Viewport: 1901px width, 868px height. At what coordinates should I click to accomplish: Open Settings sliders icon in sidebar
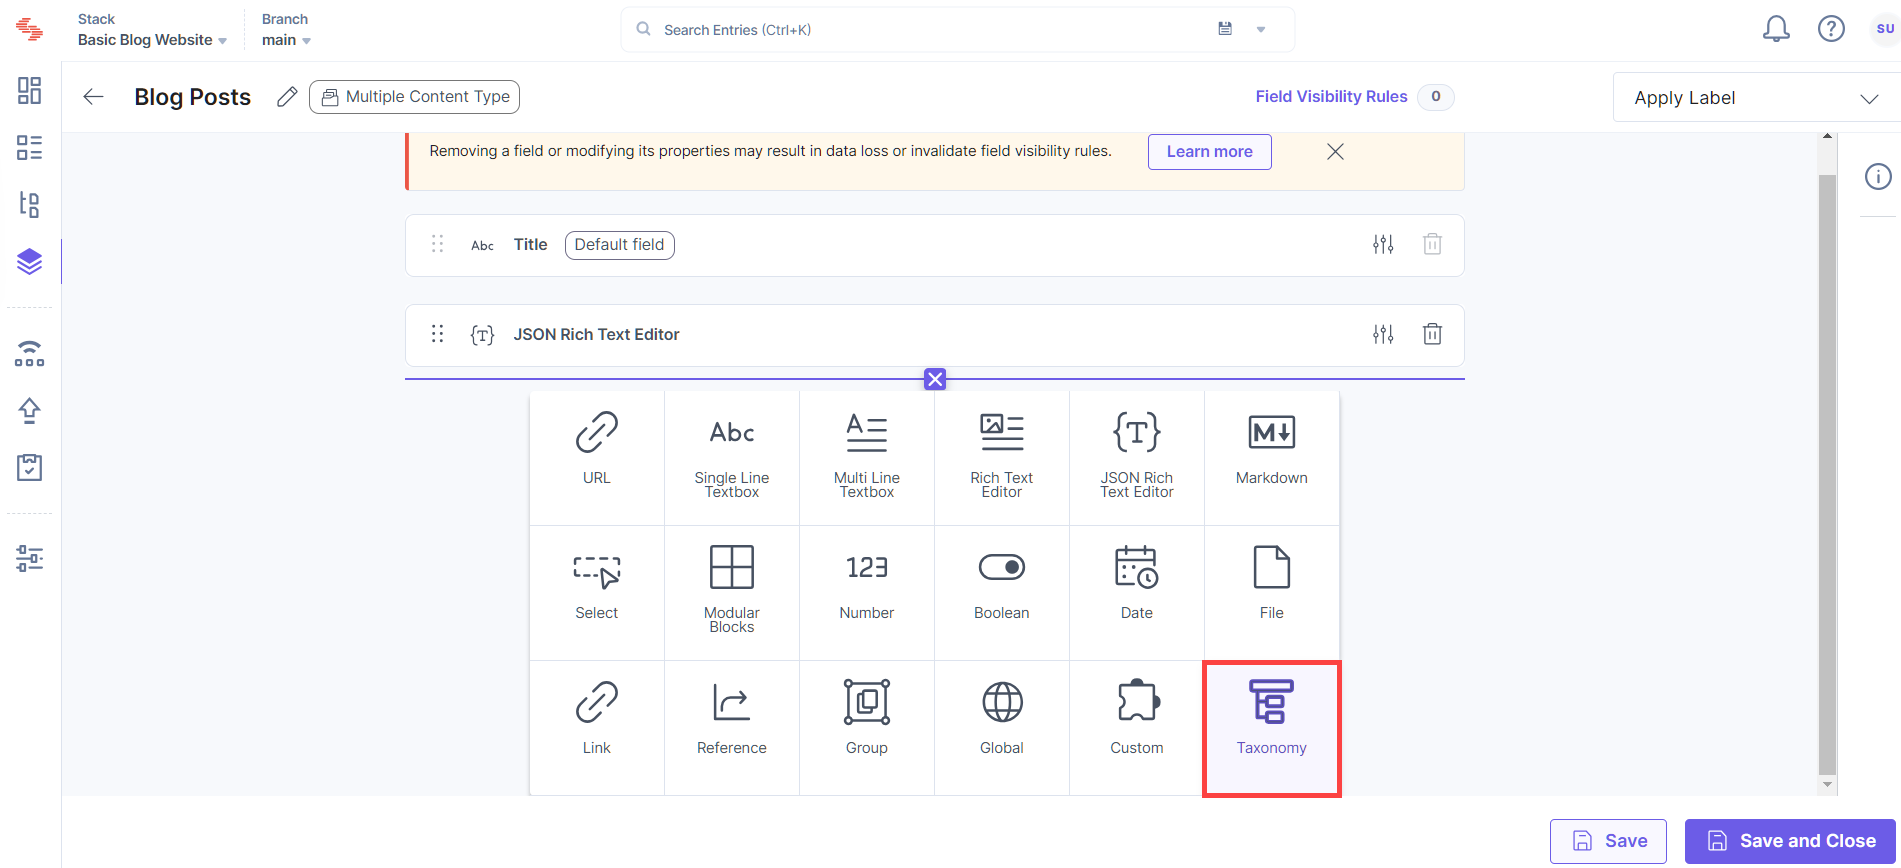[x=30, y=558]
